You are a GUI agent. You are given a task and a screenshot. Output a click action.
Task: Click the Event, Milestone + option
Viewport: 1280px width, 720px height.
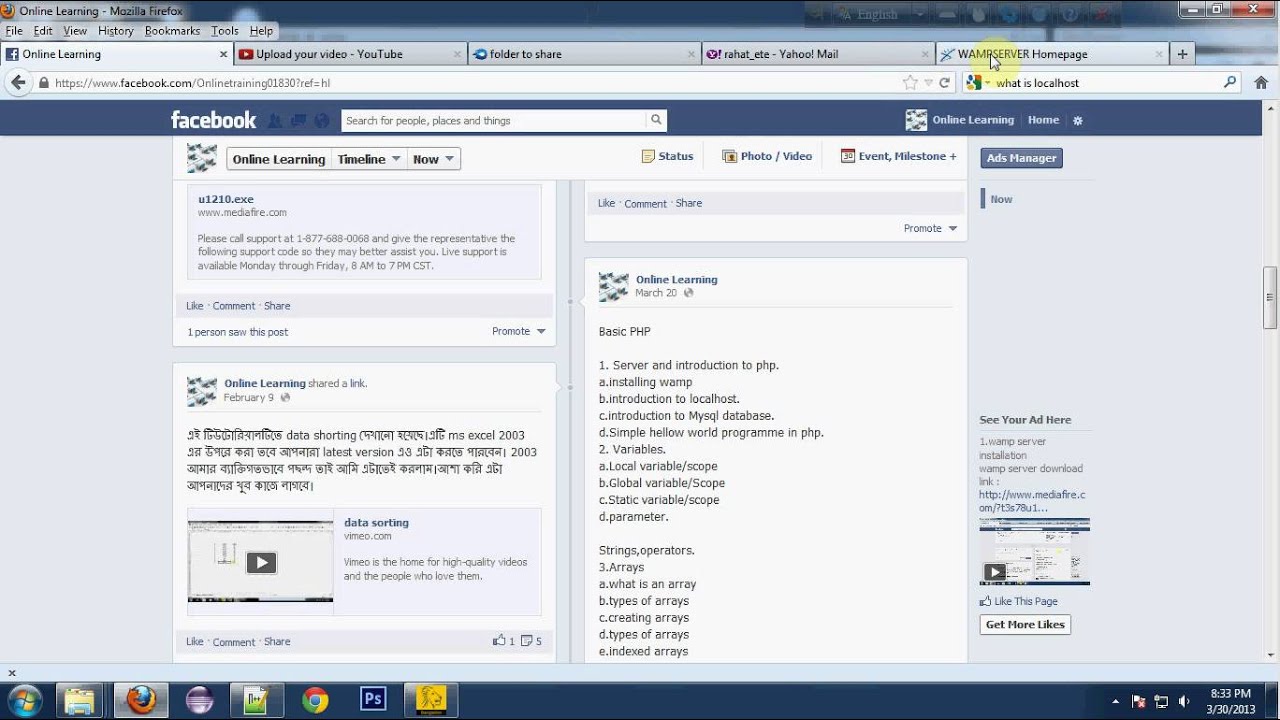tap(899, 156)
